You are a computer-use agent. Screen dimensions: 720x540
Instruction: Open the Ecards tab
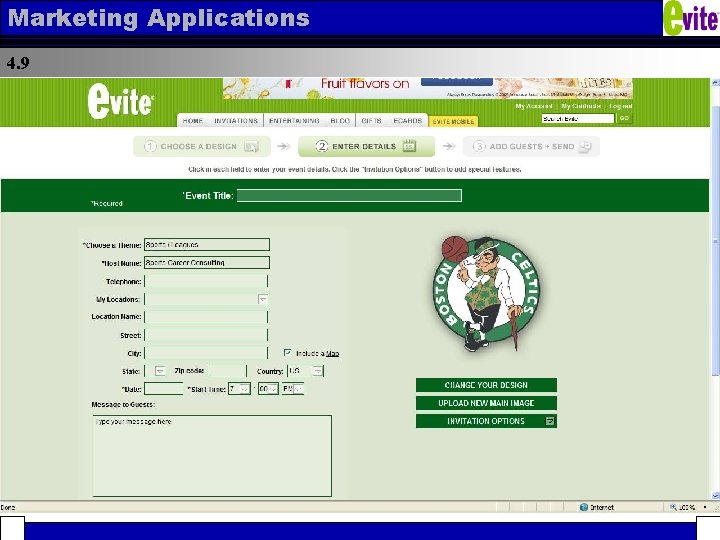click(x=408, y=120)
